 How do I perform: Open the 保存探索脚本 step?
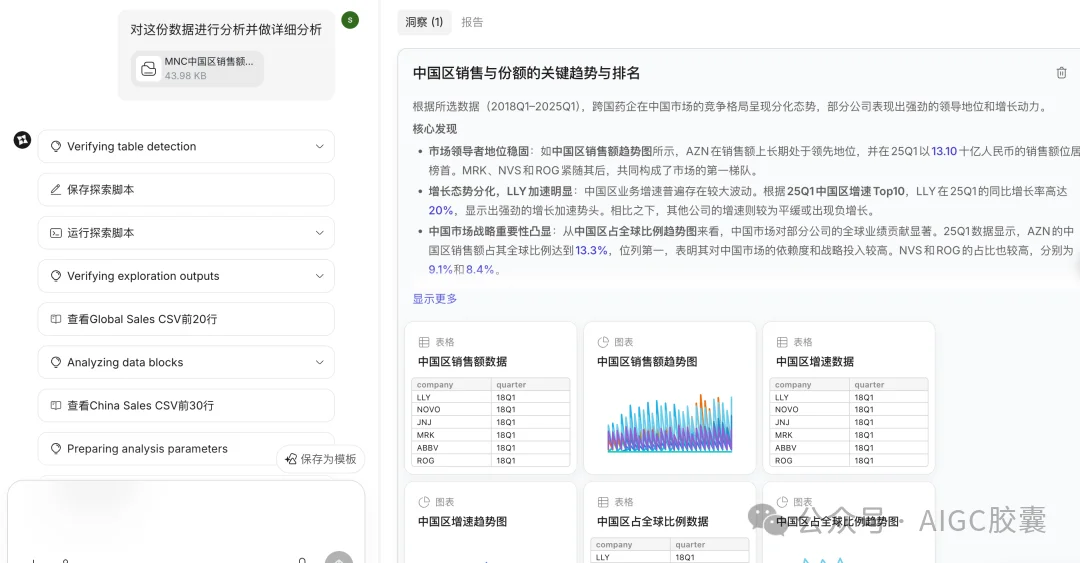[x=186, y=190]
